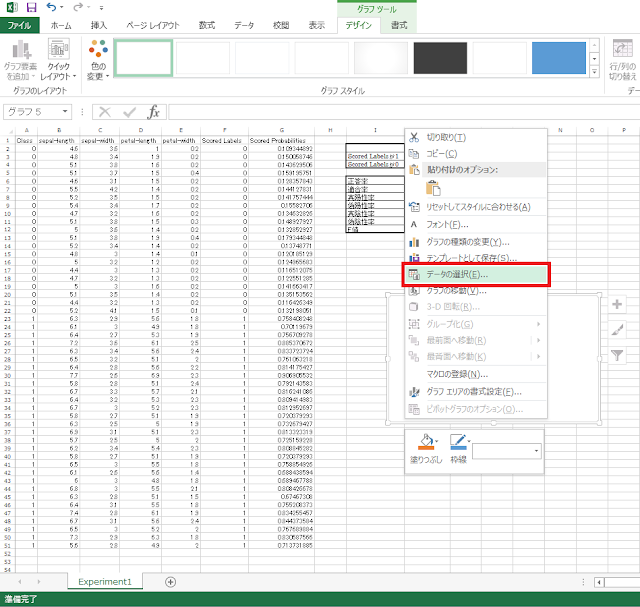The image size is (640, 607).
Task: Click the Save icon in quick access toolbar
Action: 31,8
